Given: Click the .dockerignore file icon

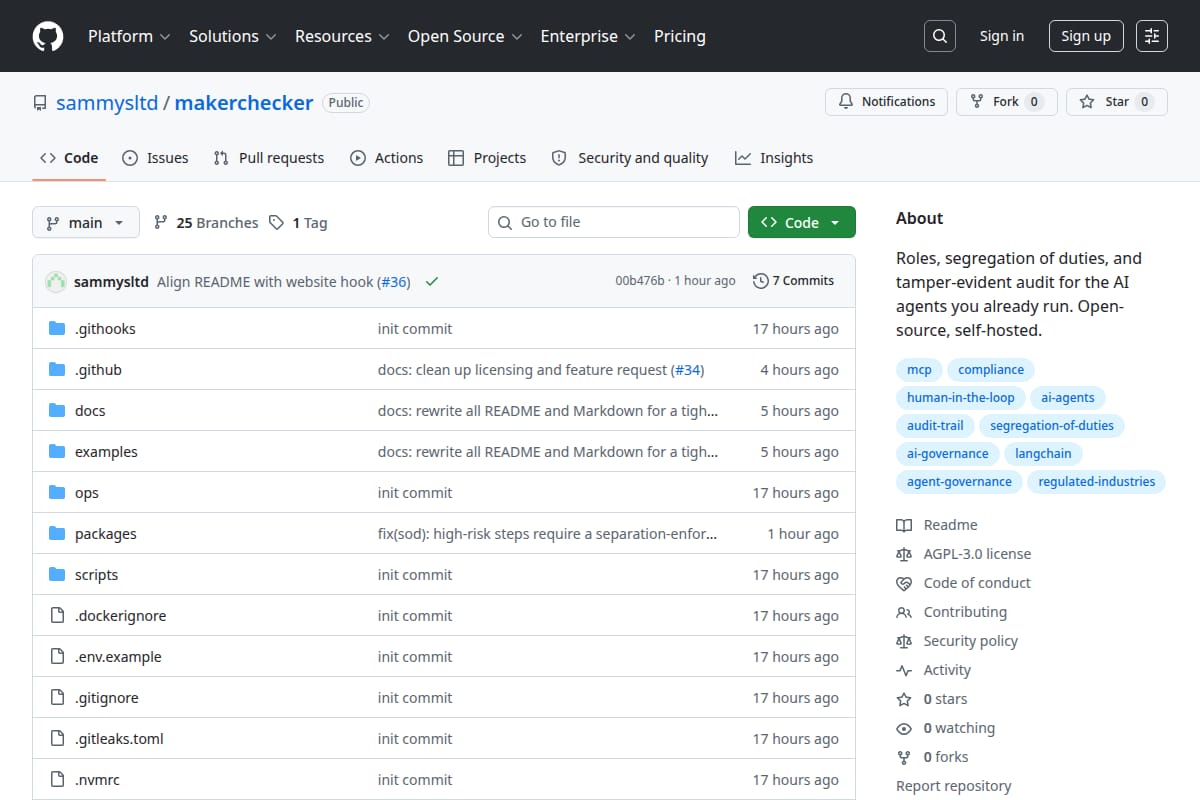Looking at the screenshot, I should tap(57, 616).
